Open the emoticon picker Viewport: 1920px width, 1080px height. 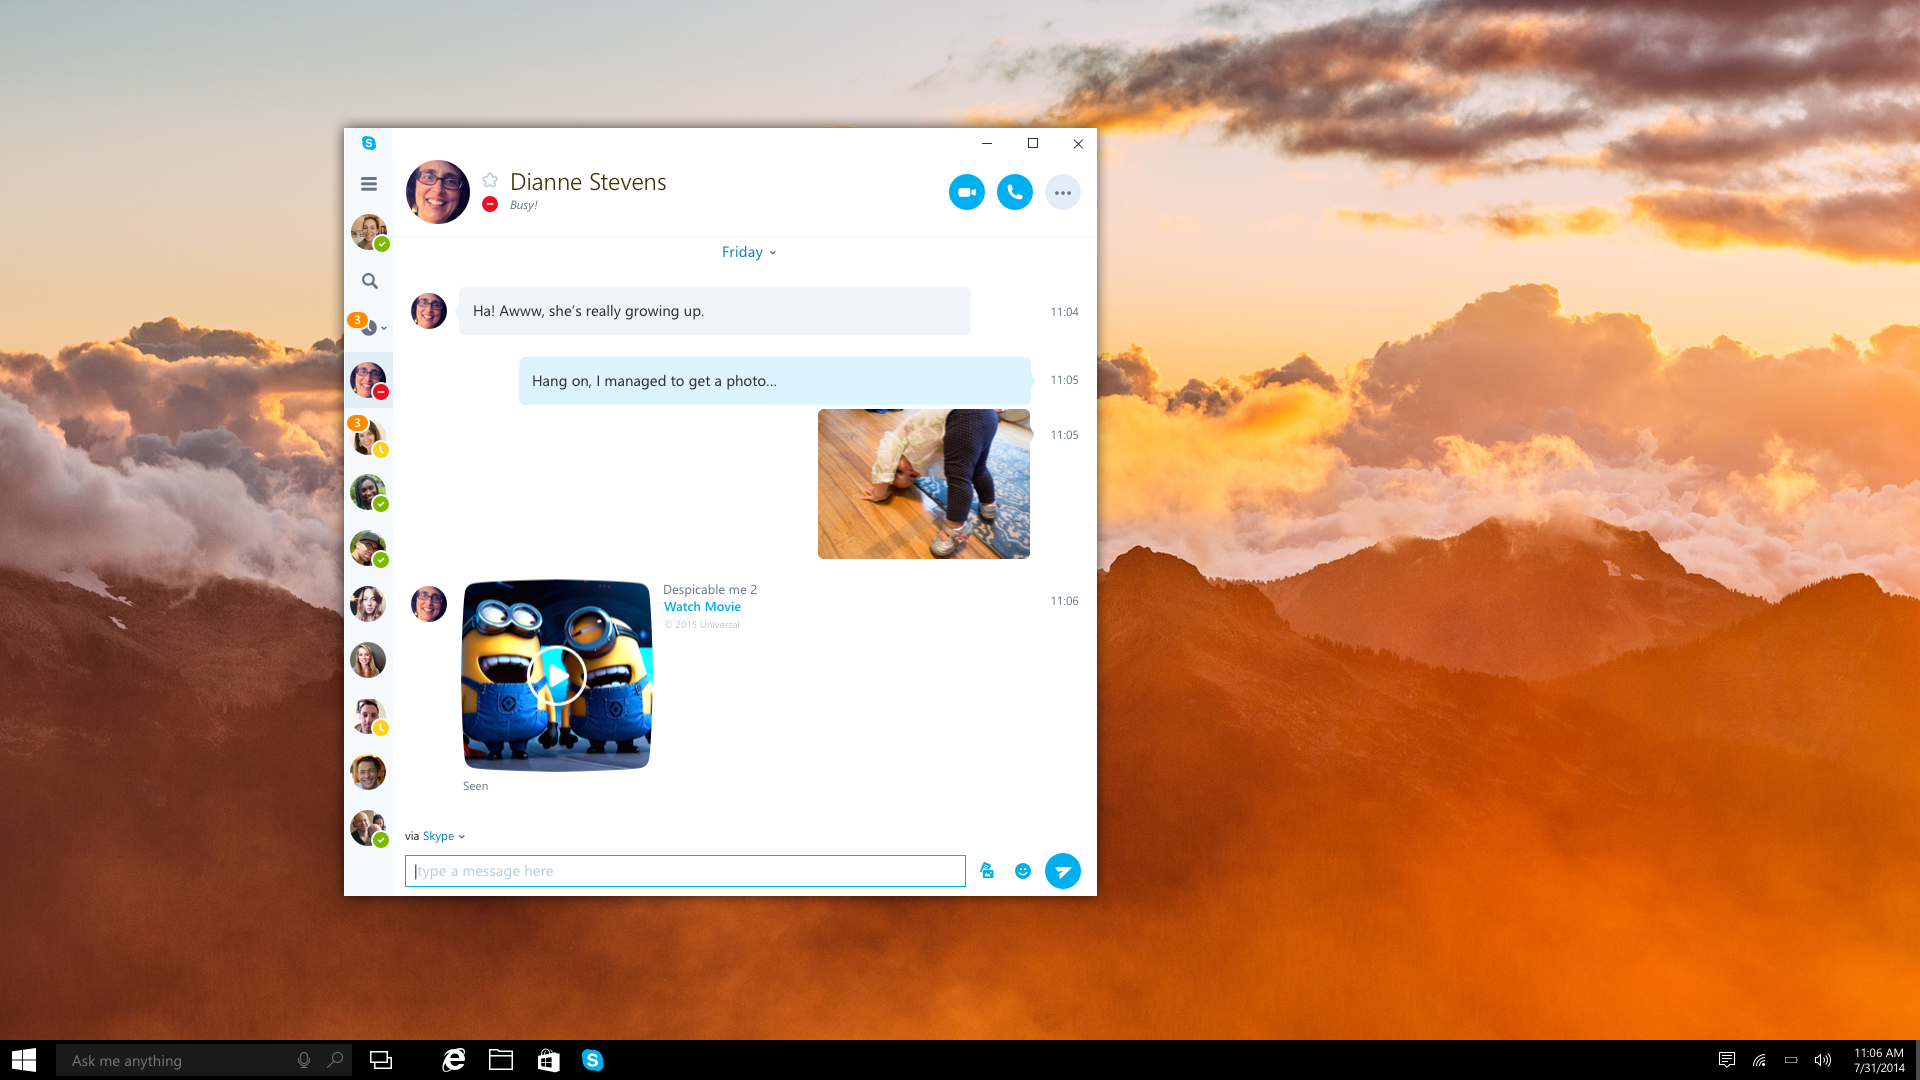[1023, 871]
